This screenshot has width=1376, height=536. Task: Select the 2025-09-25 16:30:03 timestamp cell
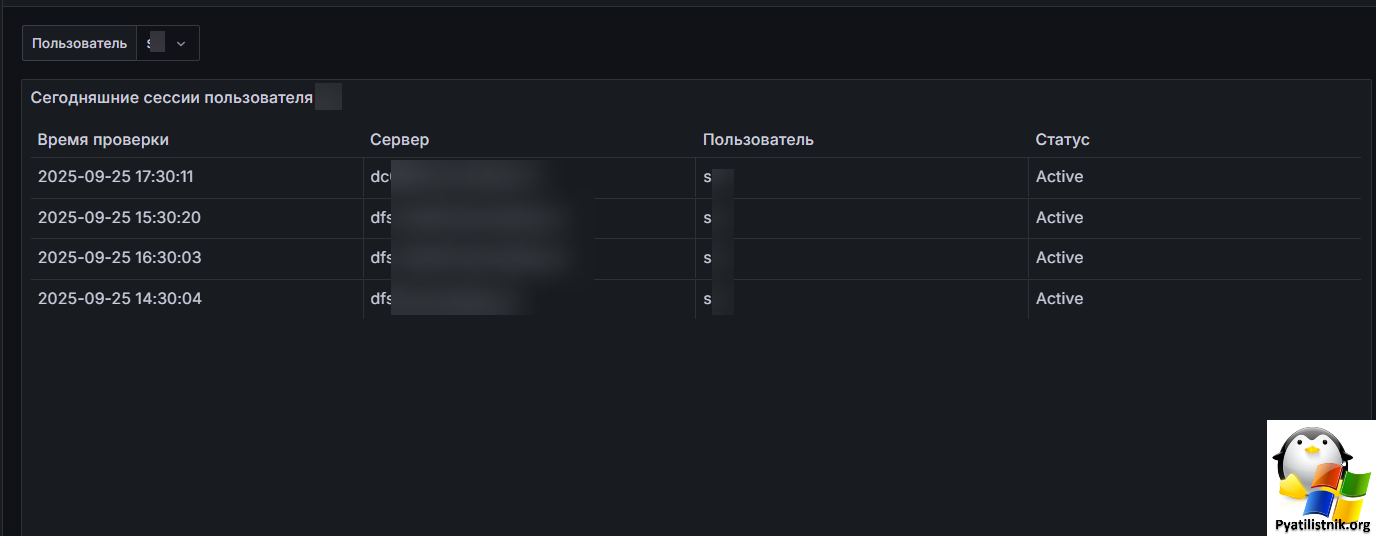tap(119, 258)
